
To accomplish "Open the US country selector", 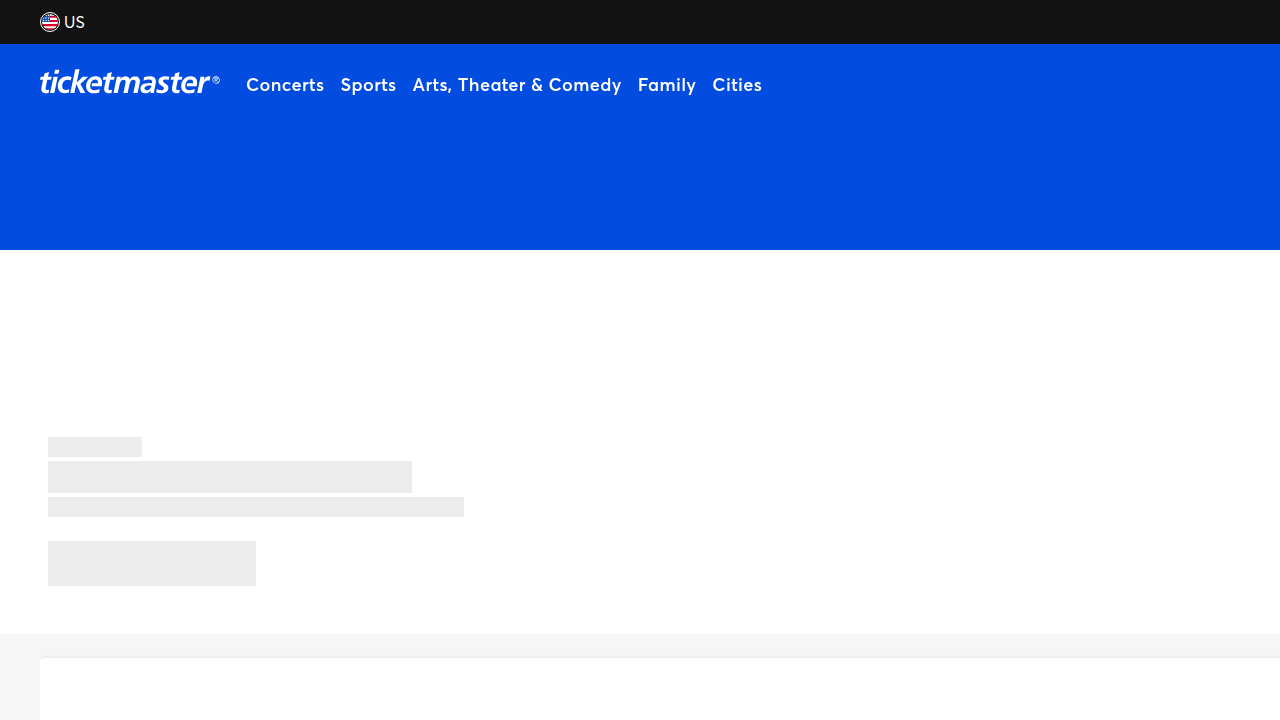I will [62, 21].
